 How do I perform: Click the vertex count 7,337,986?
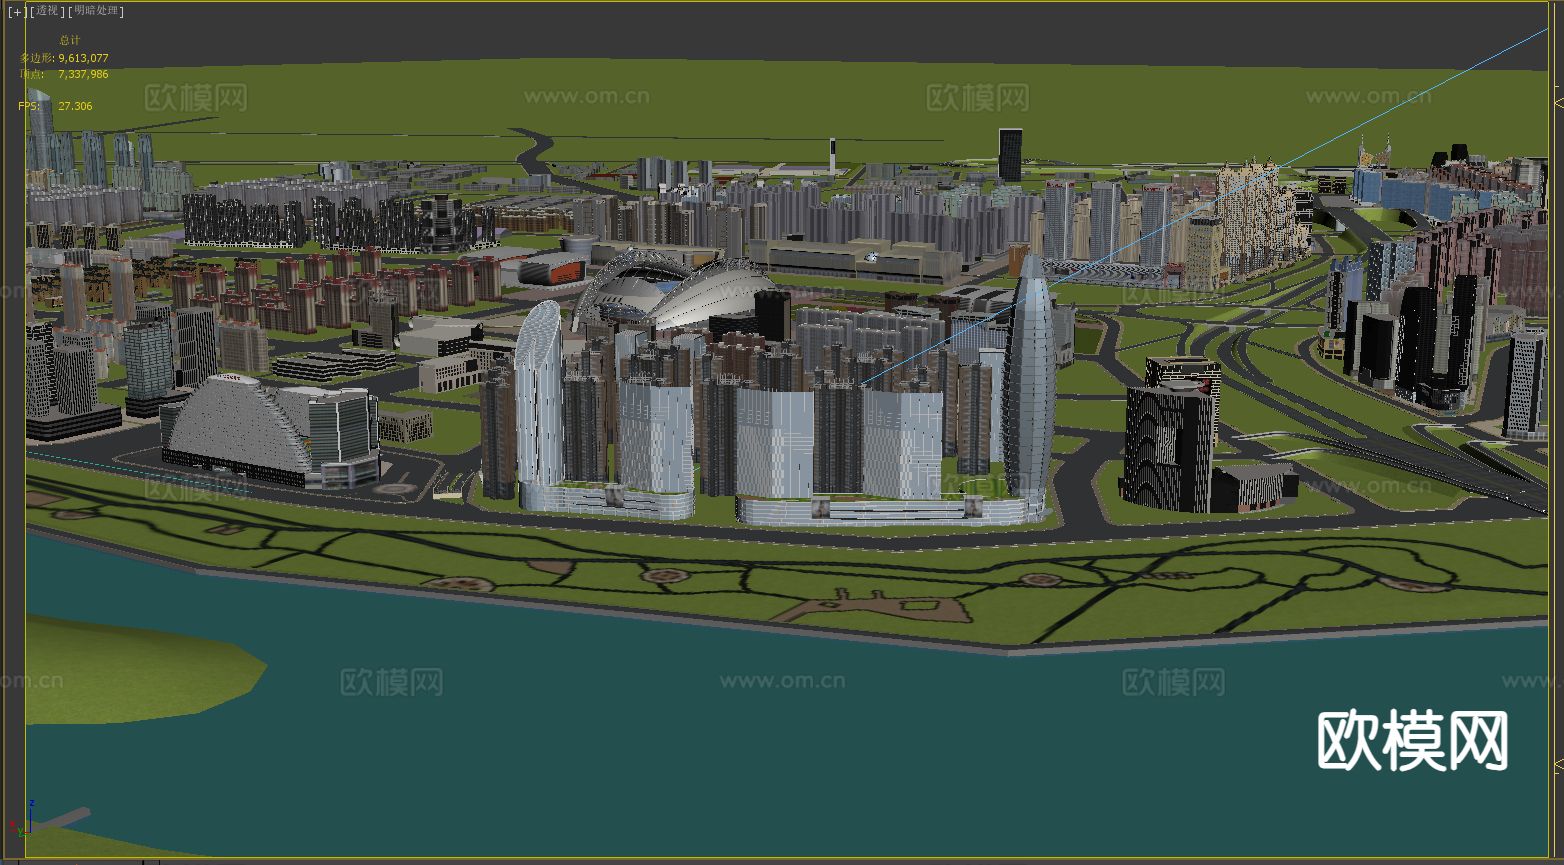(83, 74)
